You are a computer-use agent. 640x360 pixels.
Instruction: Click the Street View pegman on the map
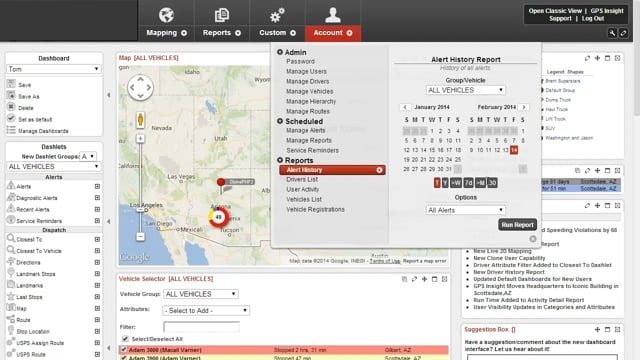pos(140,120)
